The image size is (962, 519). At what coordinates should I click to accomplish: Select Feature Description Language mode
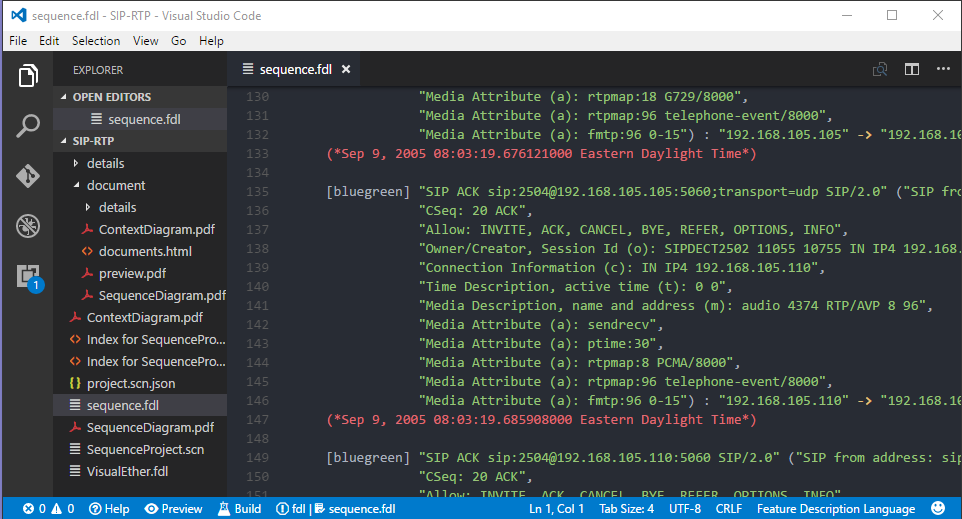point(836,509)
